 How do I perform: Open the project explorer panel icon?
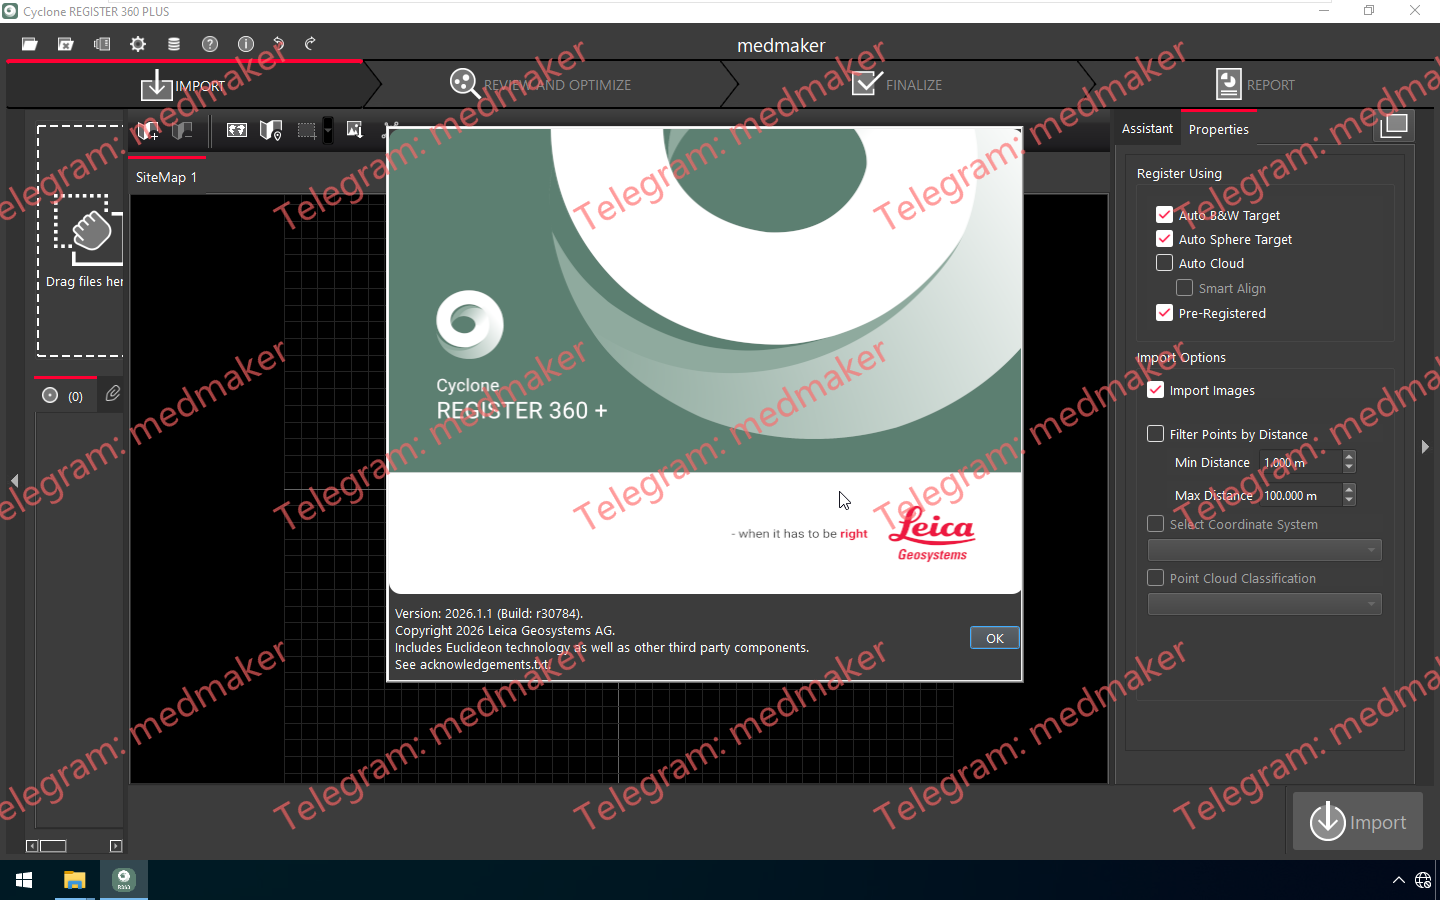(x=102, y=44)
